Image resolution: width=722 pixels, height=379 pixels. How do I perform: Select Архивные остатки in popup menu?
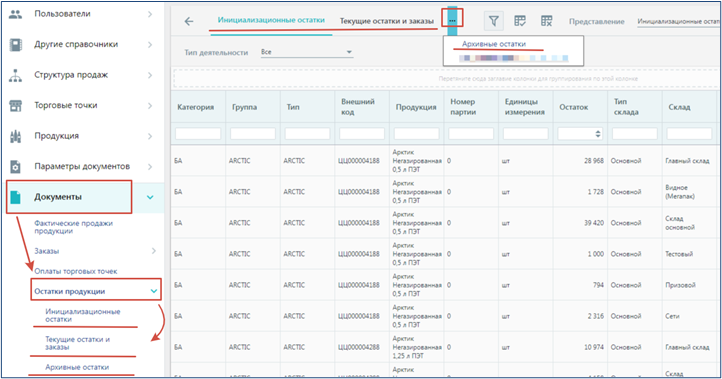pyautogui.click(x=494, y=44)
